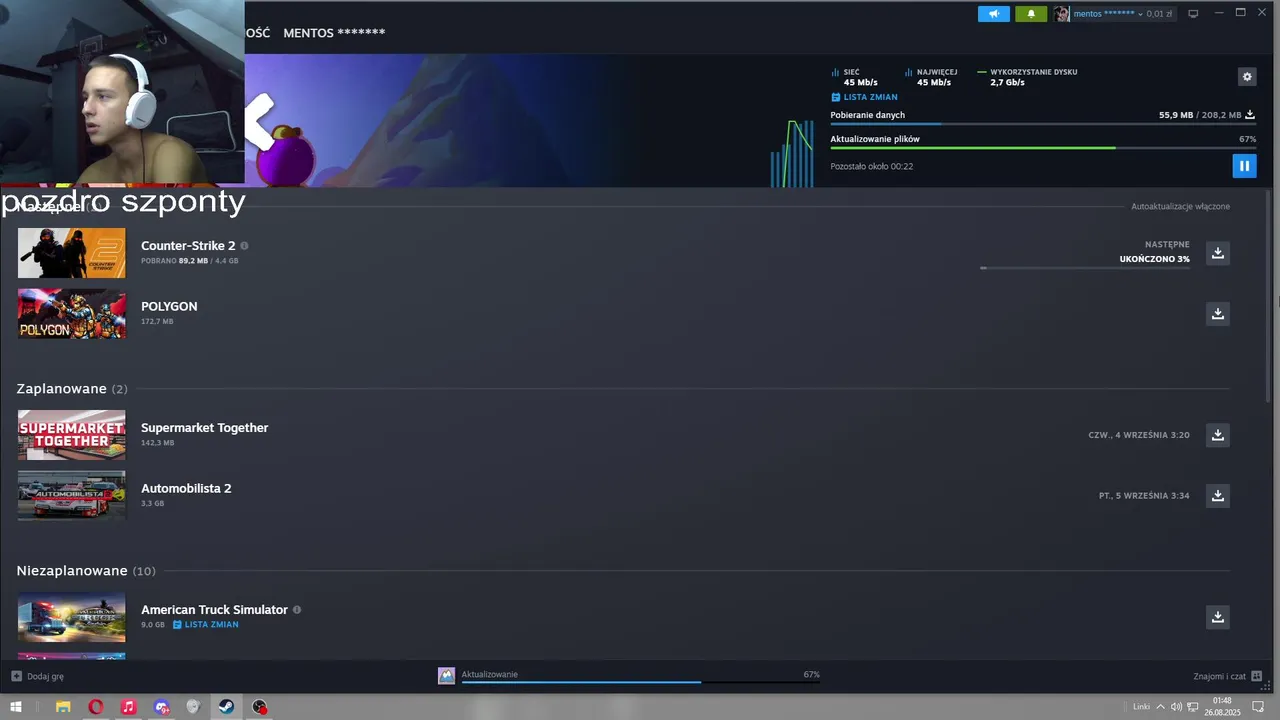Click the download icon beside 55,9 MB size

point(1250,115)
